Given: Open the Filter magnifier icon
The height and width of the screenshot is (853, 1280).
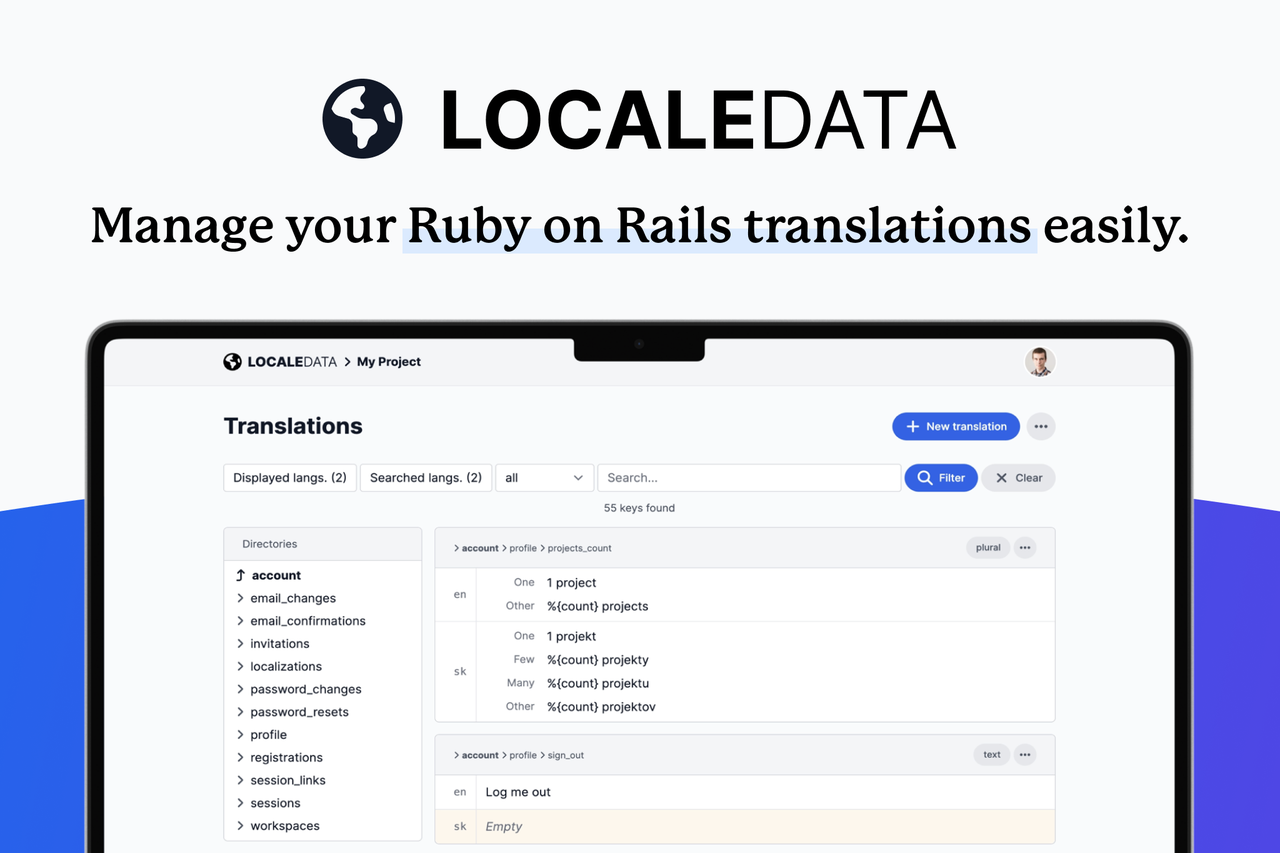Looking at the screenshot, I should (x=923, y=477).
